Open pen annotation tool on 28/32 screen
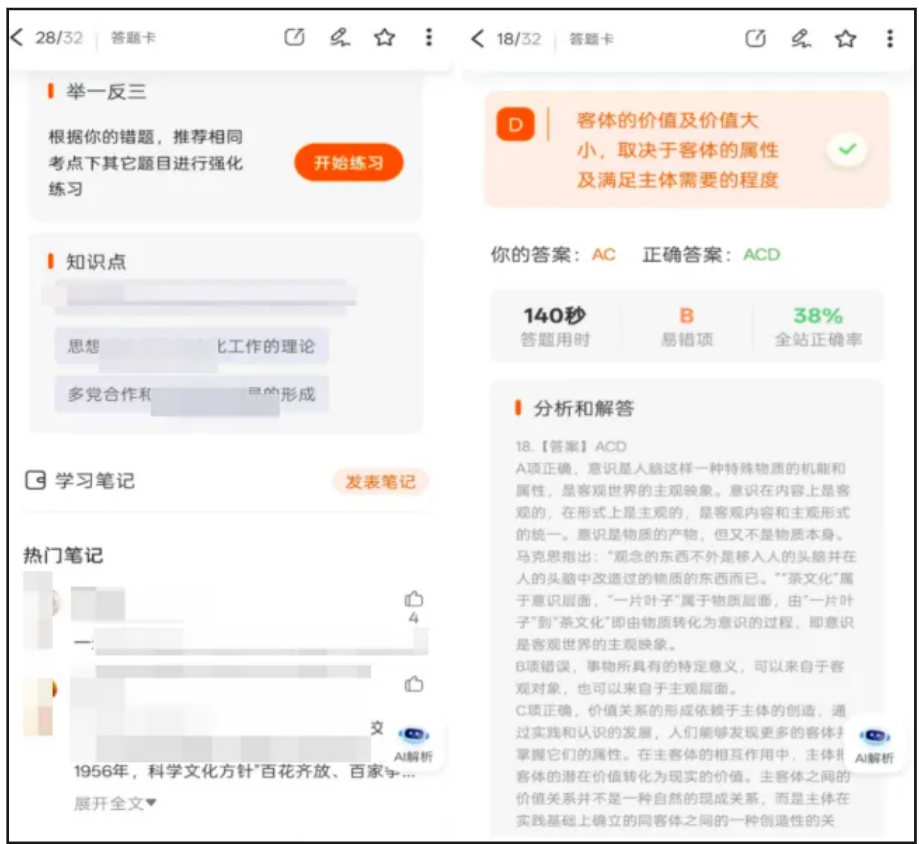The width and height of the screenshot is (919, 844). 339,38
